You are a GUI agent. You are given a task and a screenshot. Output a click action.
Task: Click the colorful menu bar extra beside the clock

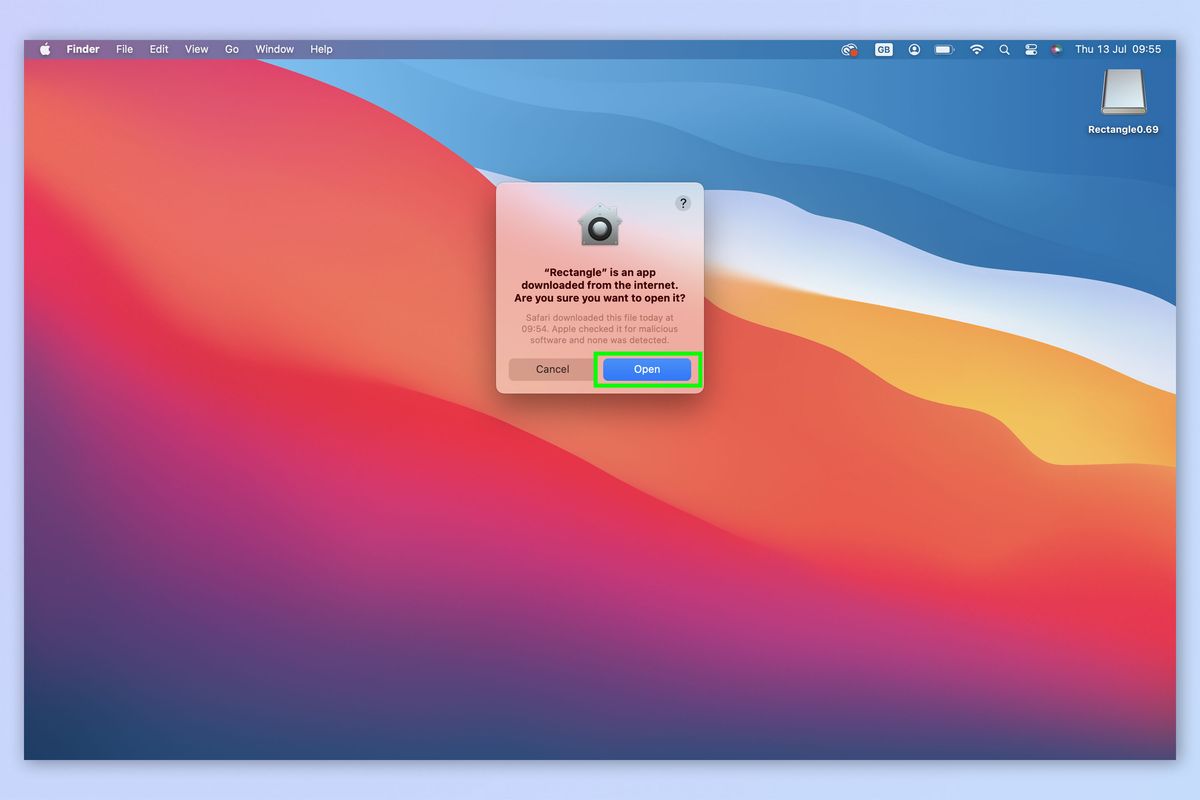(x=1057, y=49)
